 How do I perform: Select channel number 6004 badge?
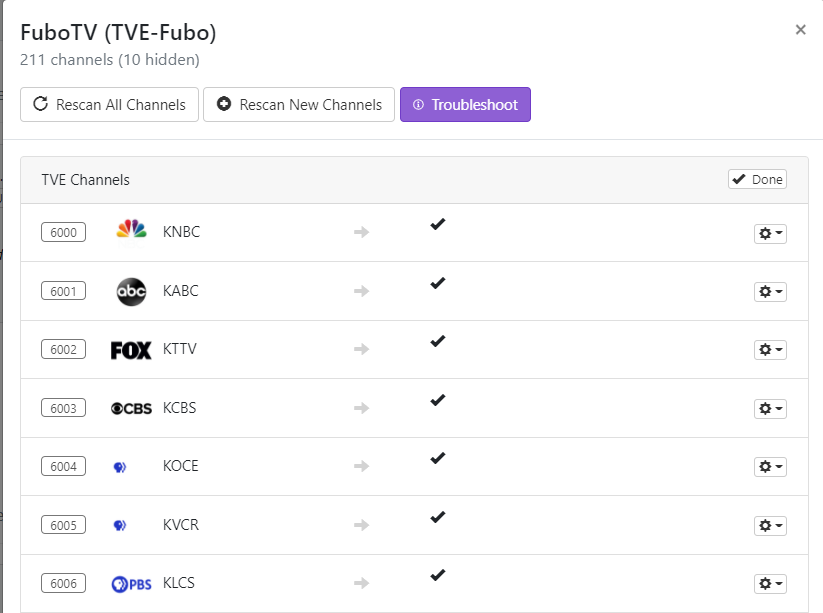(63, 467)
